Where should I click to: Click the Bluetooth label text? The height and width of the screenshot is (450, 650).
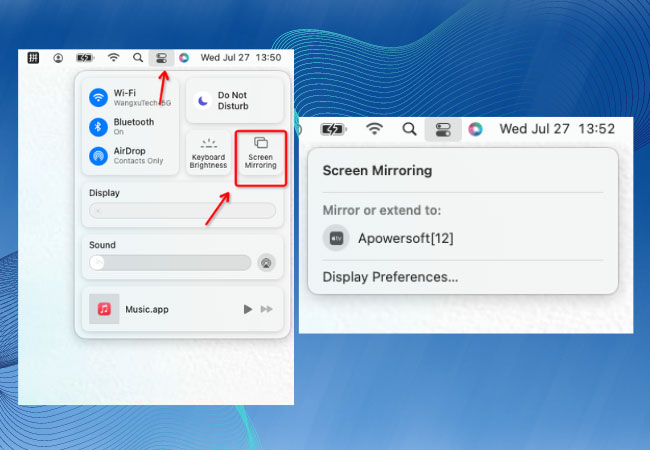coord(134,122)
